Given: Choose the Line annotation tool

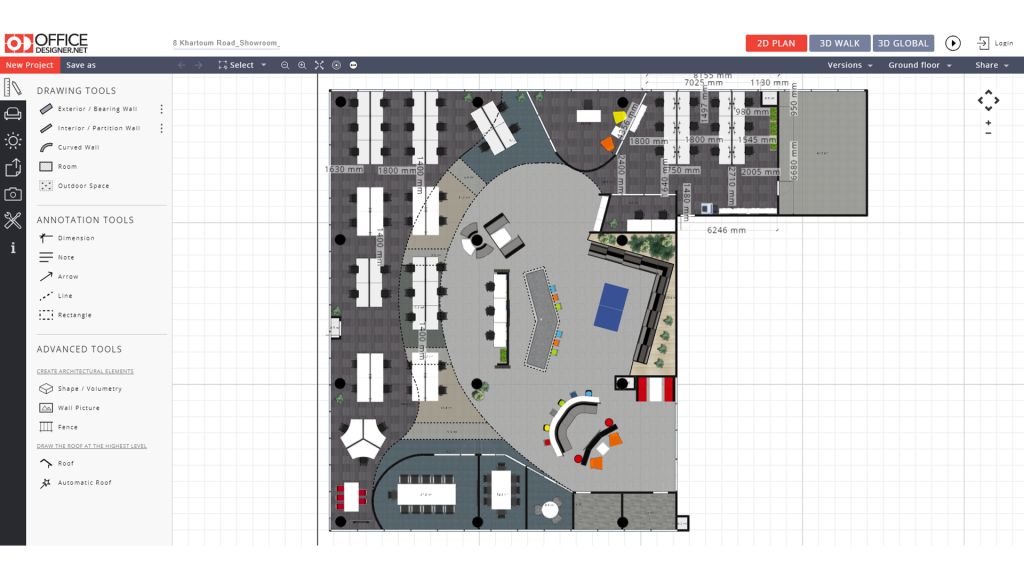Looking at the screenshot, I should tap(56, 296).
